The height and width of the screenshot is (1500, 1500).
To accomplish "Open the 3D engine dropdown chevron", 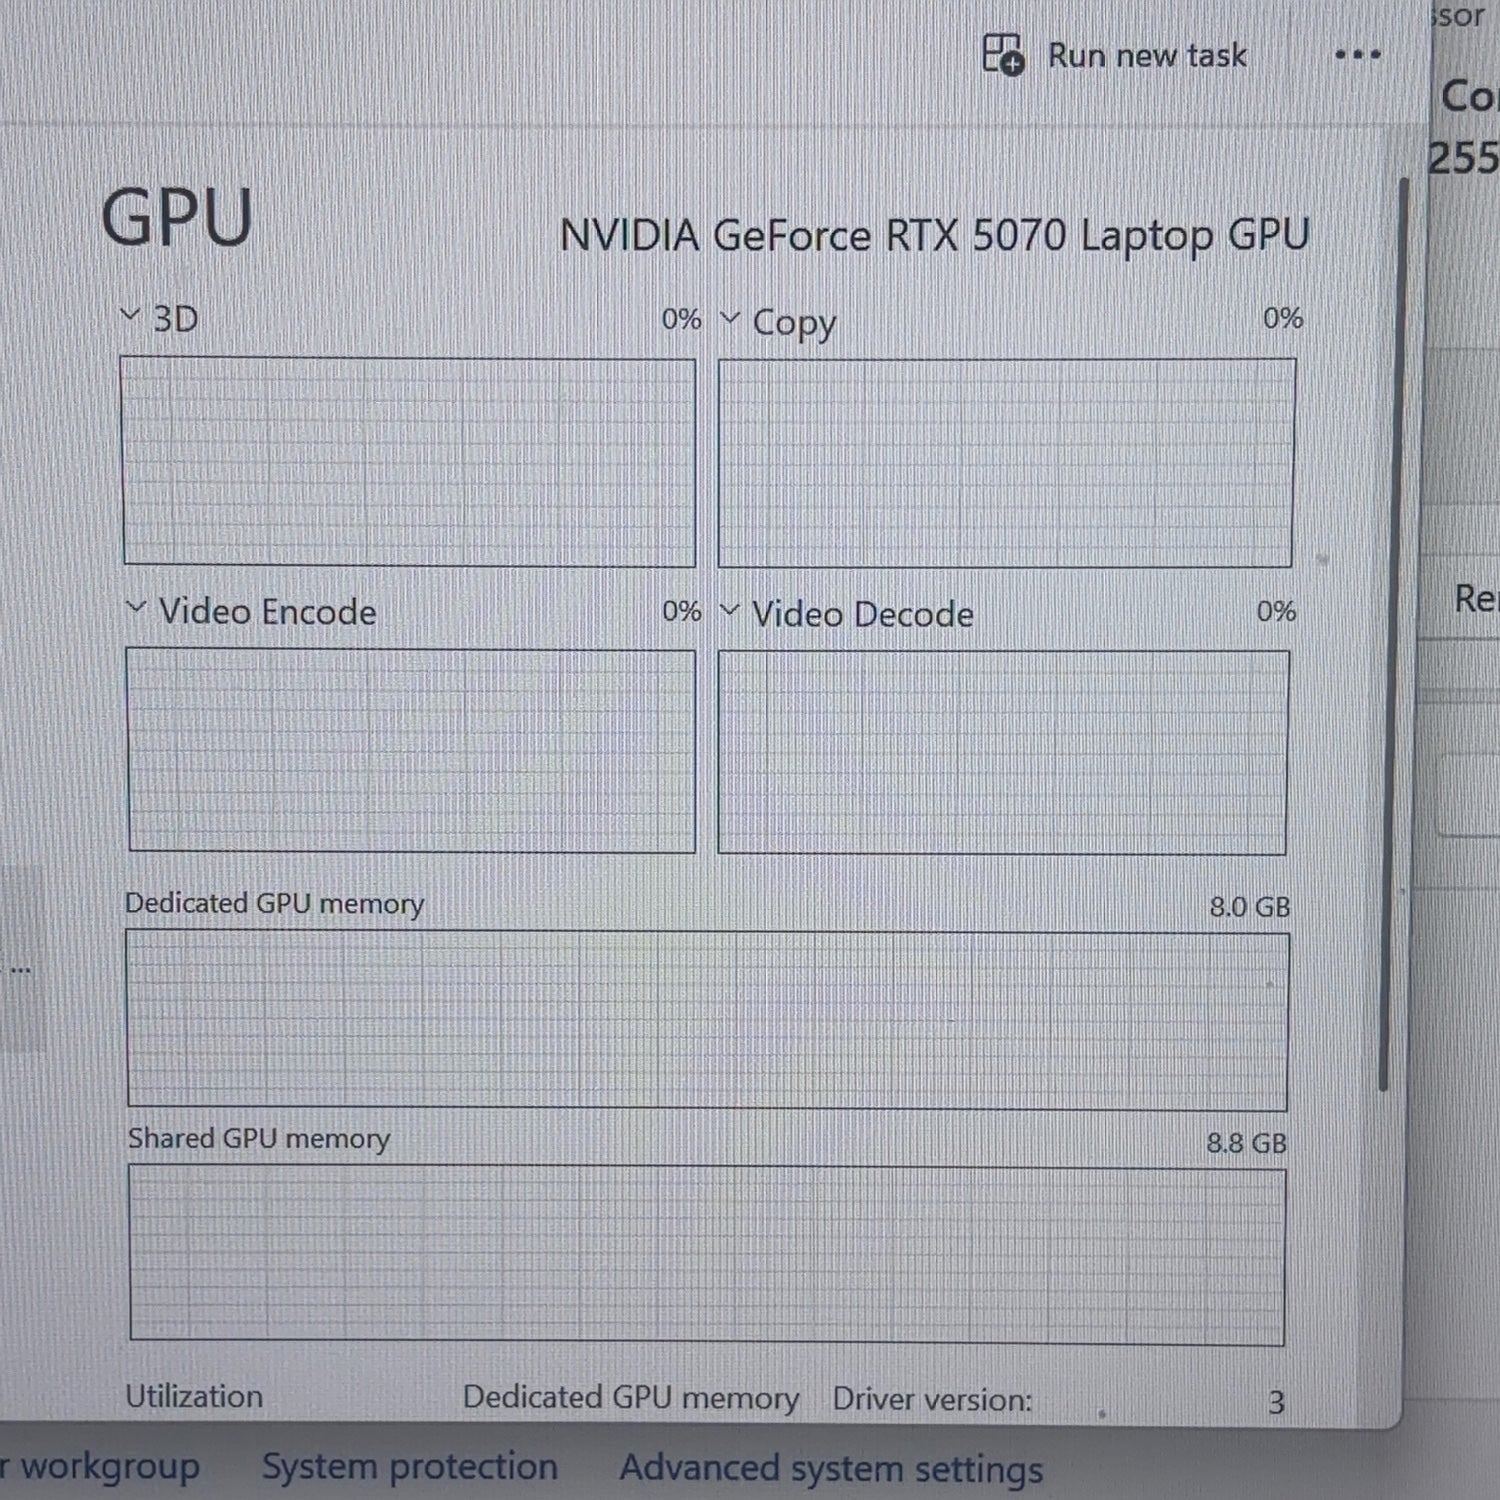I will pyautogui.click(x=130, y=316).
